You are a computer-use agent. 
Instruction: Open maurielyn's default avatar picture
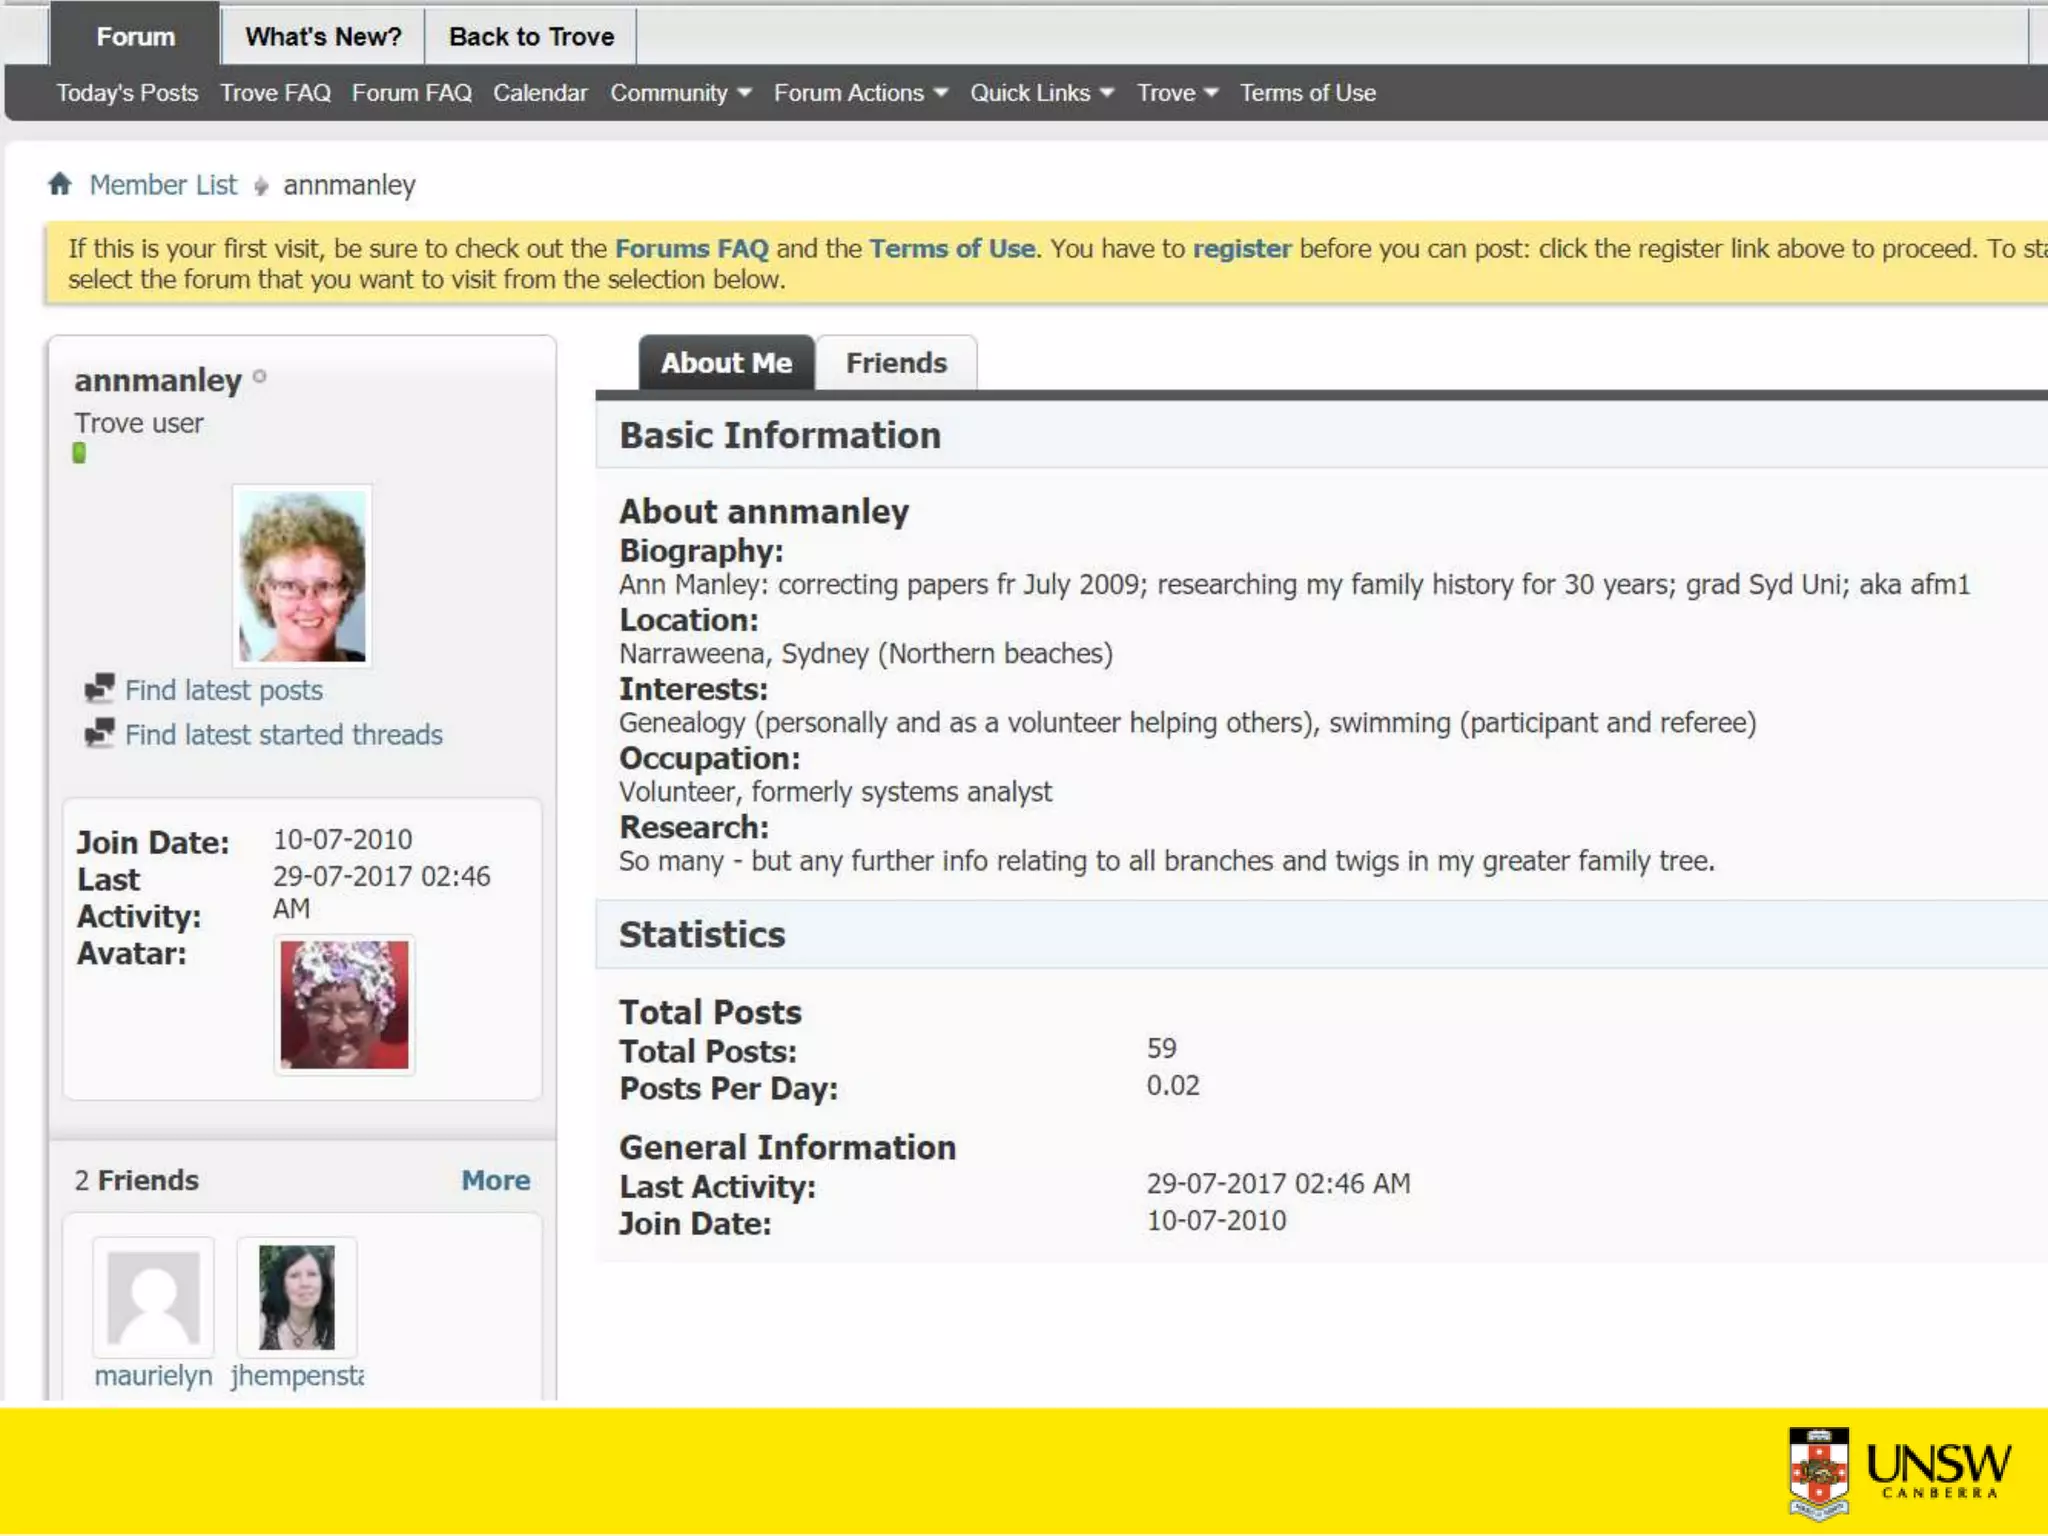point(153,1298)
